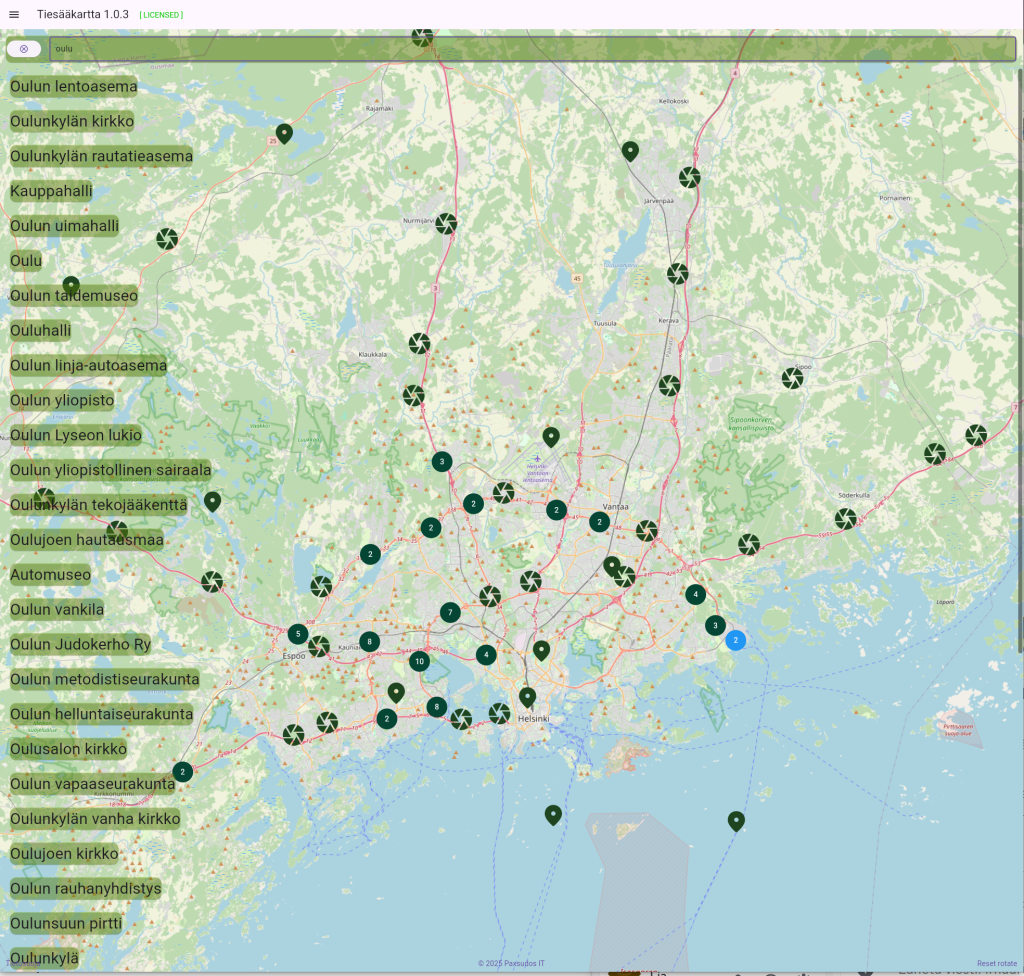This screenshot has width=1024, height=976.
Task: Click the blue cluster marker showing 2
Action: coord(737,641)
